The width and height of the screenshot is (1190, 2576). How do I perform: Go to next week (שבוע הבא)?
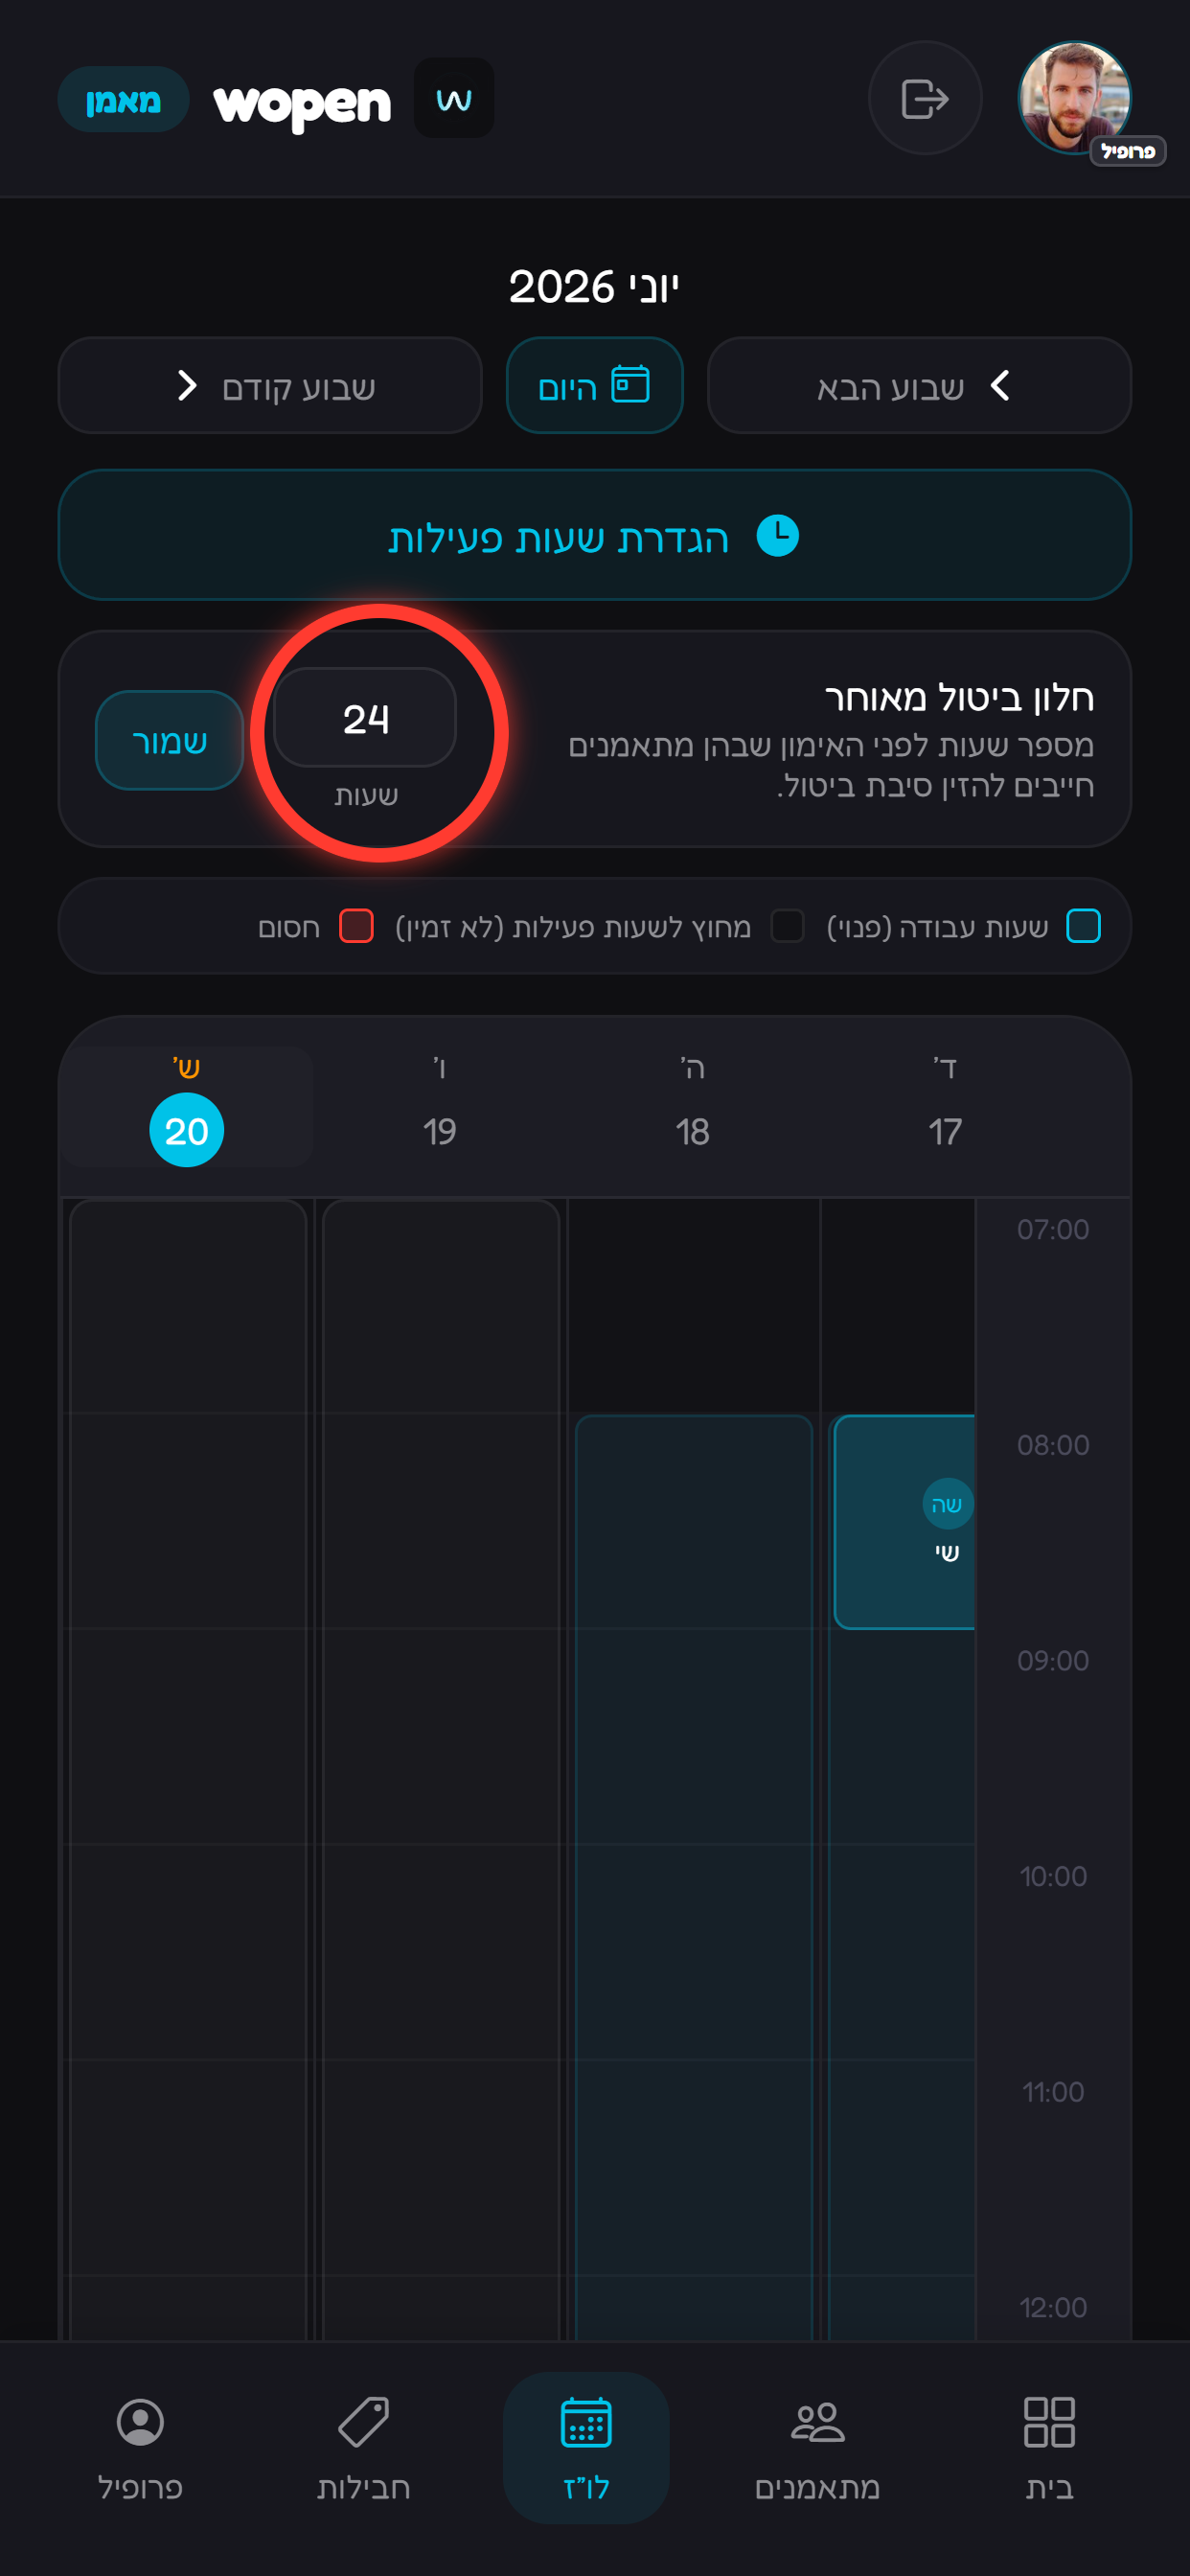(919, 385)
